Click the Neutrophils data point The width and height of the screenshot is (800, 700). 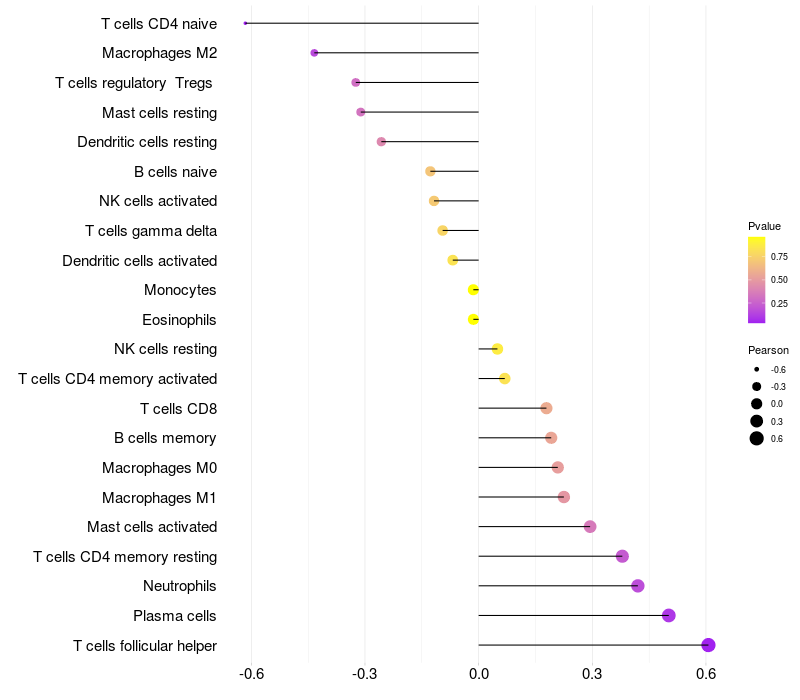637,586
